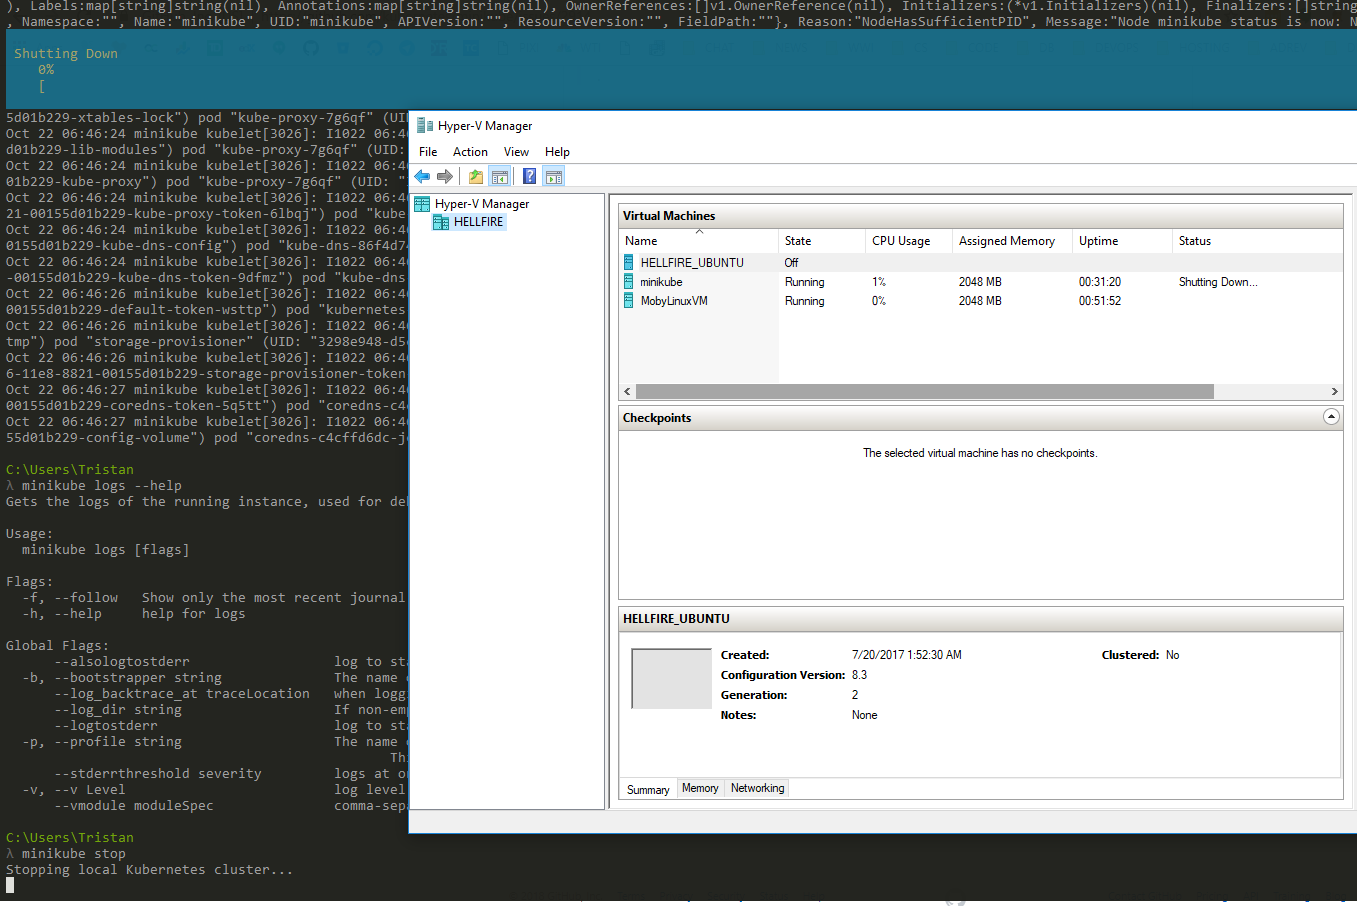The width and height of the screenshot is (1357, 906).
Task: Click 'The selected virtual machine has no checkpoints' message
Action: 980,453
